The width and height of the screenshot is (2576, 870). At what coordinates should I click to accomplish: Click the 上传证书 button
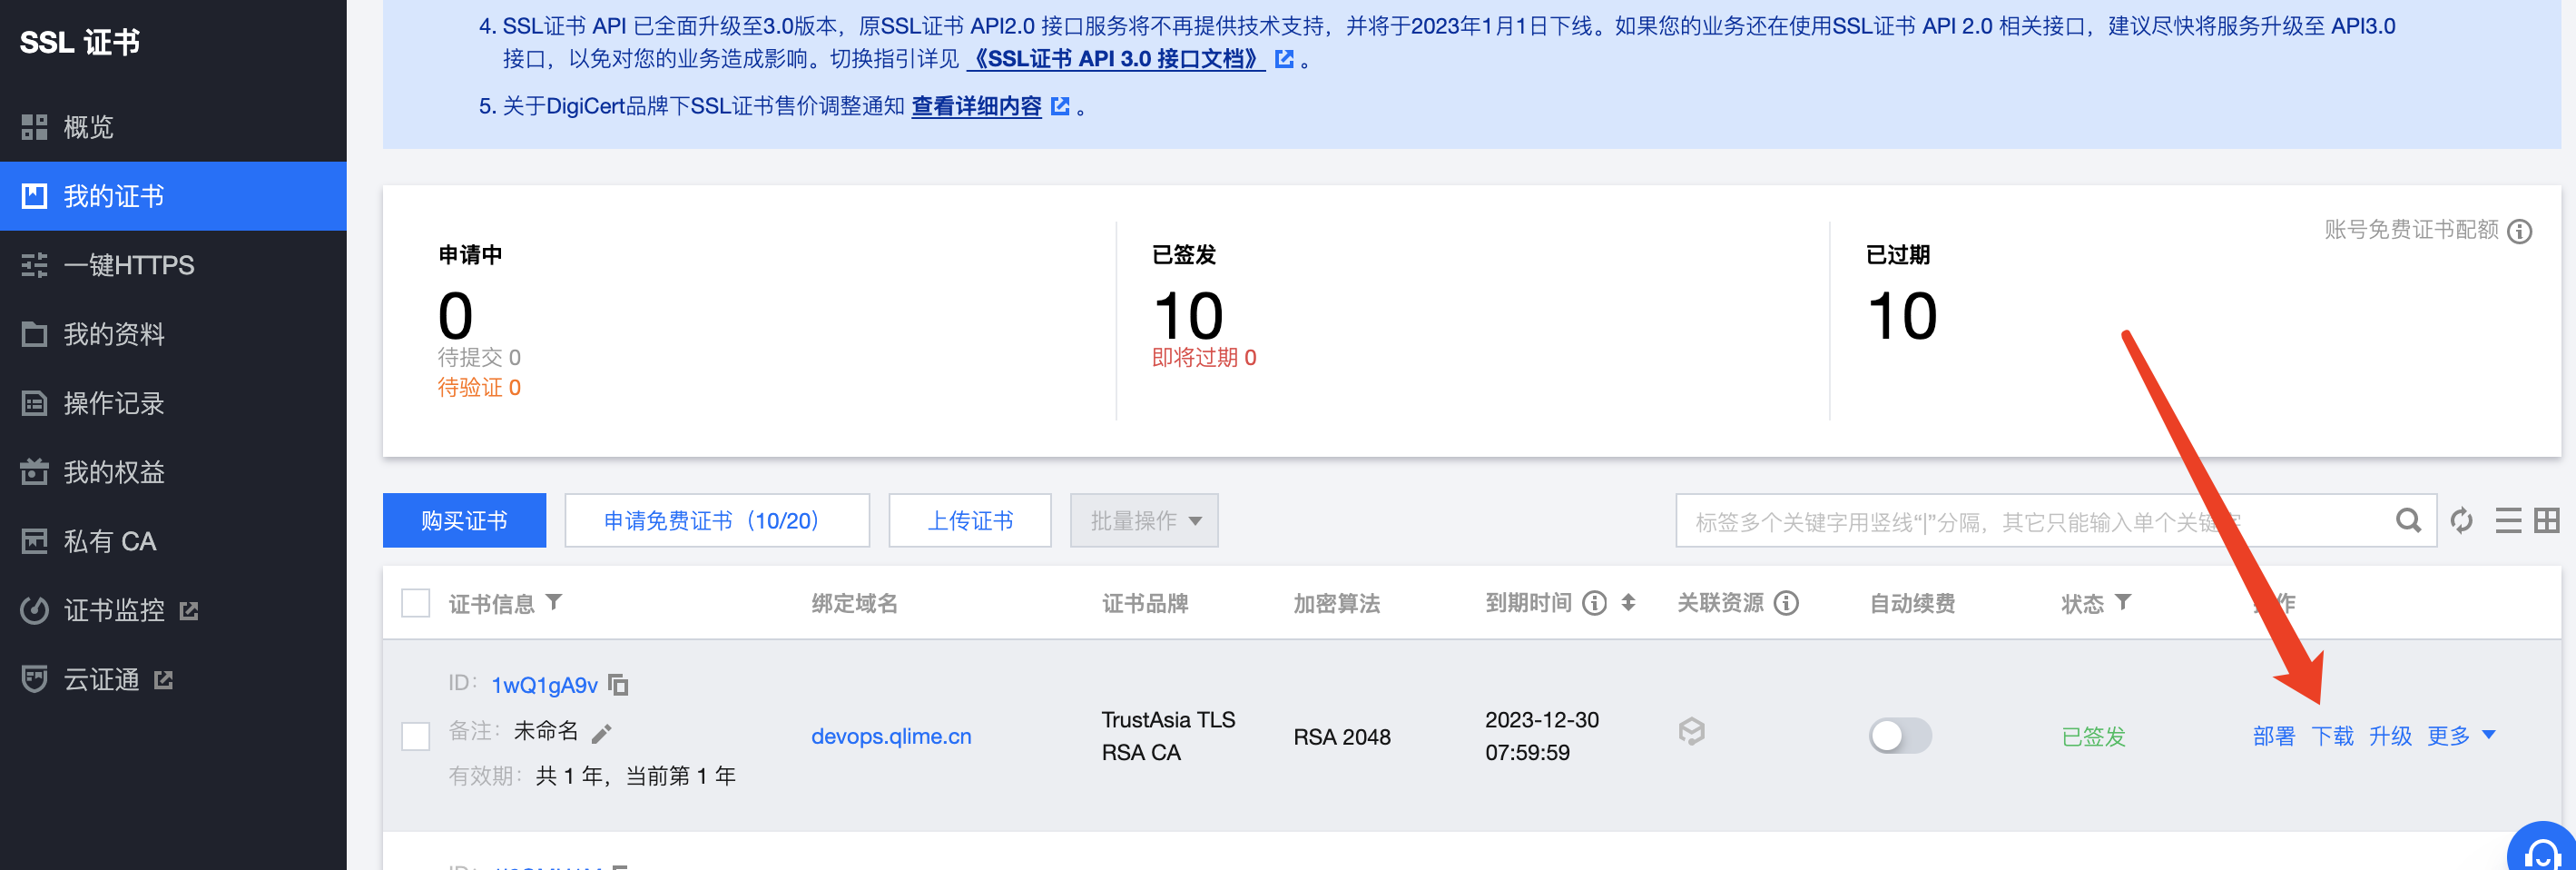tap(969, 520)
